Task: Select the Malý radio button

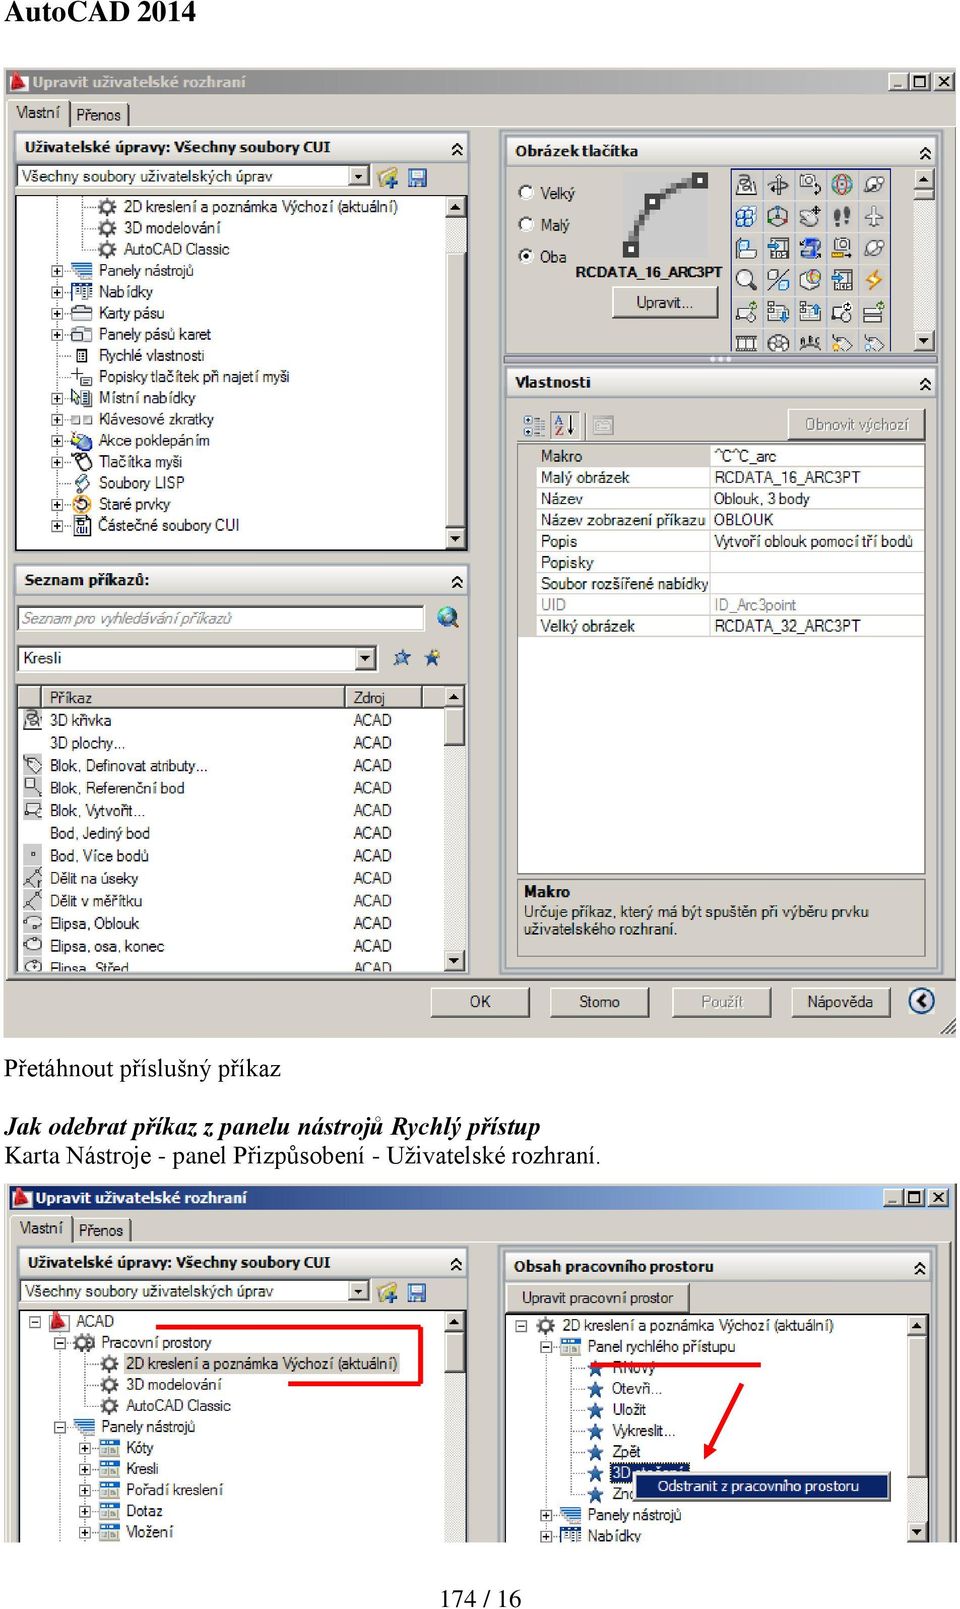Action: (526, 224)
